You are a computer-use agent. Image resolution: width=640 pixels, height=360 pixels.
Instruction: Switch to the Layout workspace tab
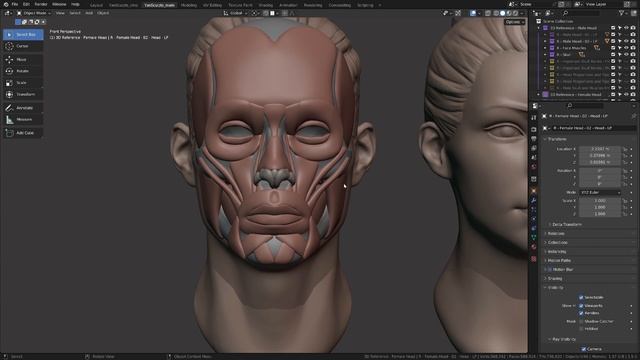coord(96,5)
